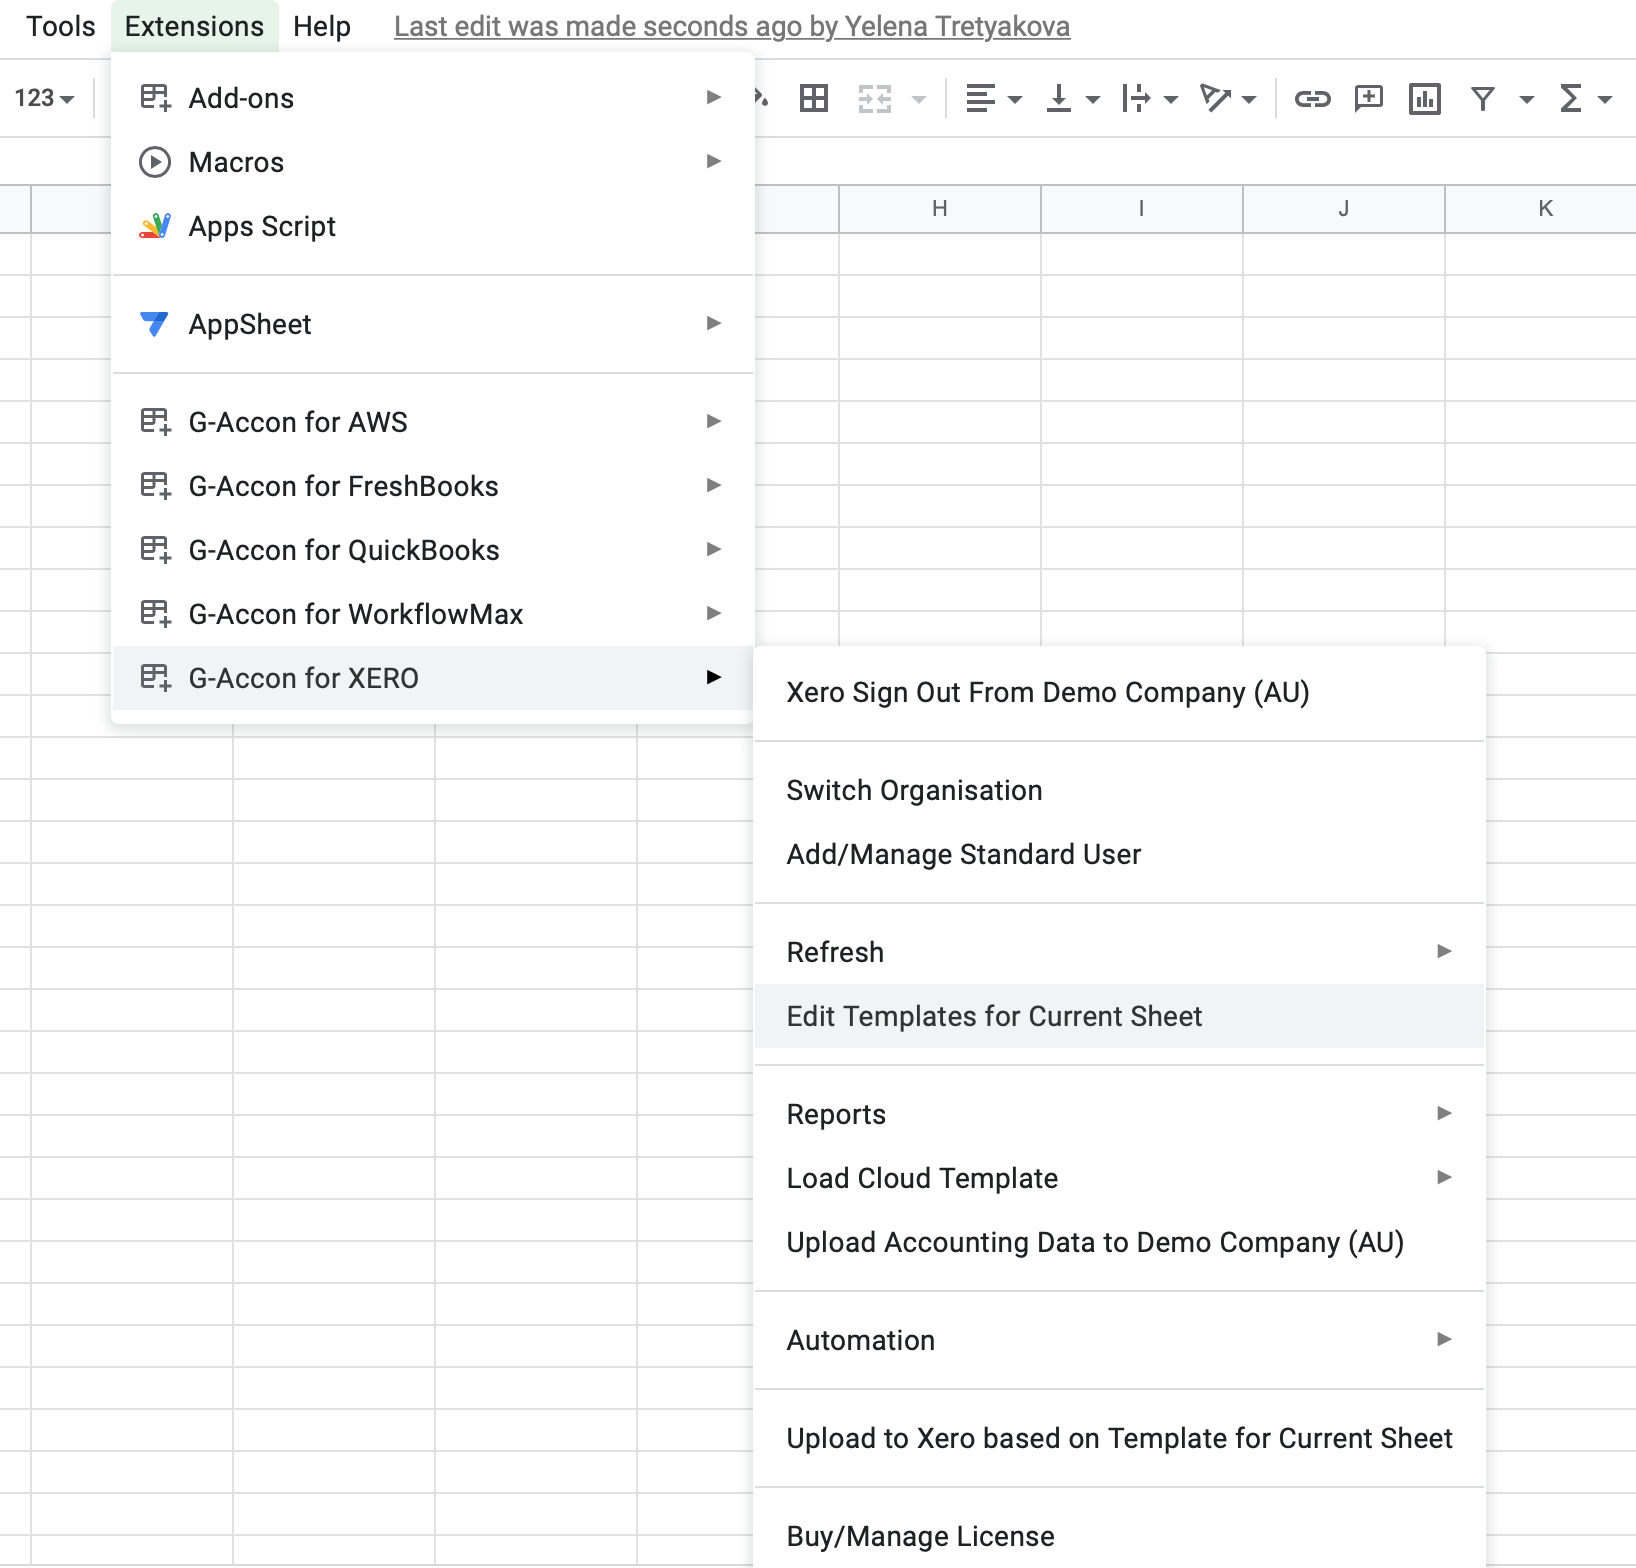Select Edit Templates for Current Sheet
Image resolution: width=1636 pixels, height=1568 pixels.
click(x=1119, y=1016)
